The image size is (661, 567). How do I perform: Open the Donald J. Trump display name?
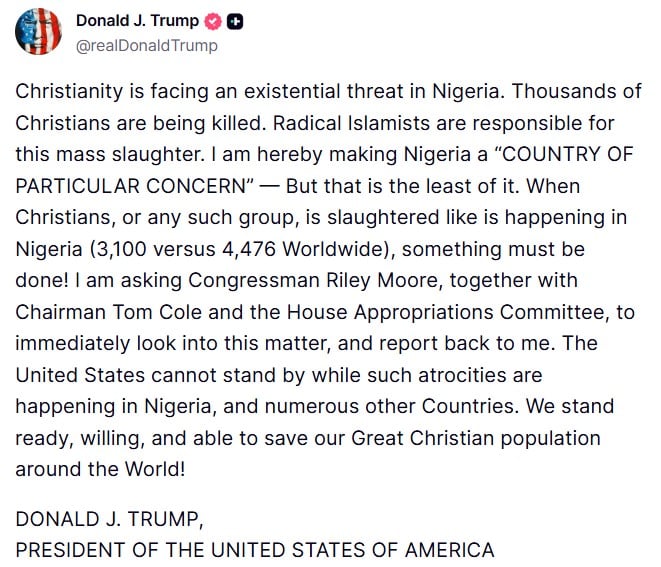(138, 20)
